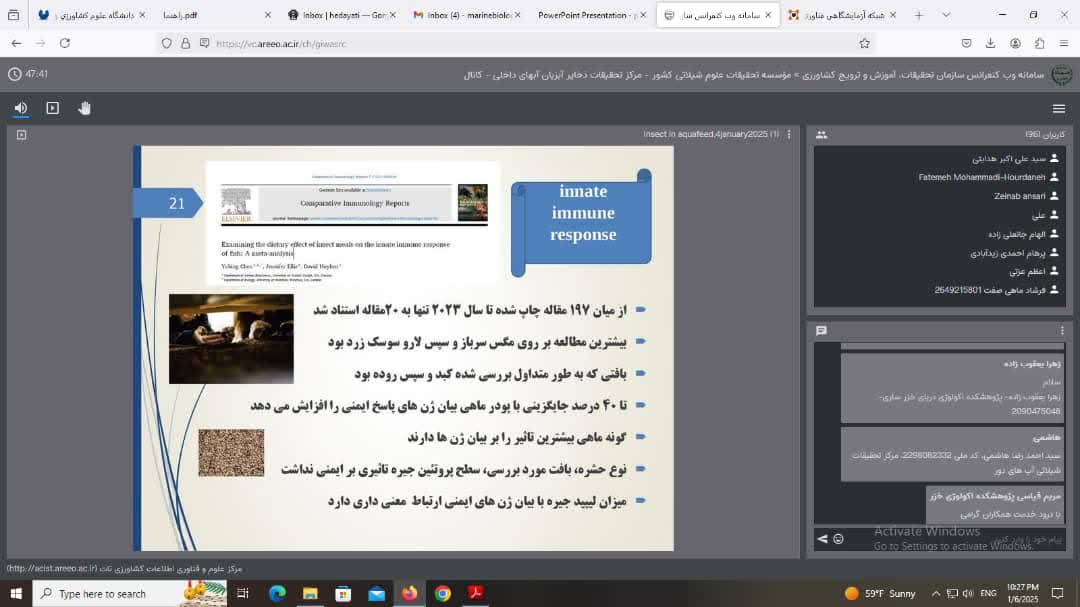Send the chat message arrow
Screen dimensions: 1080x607
click(822, 539)
